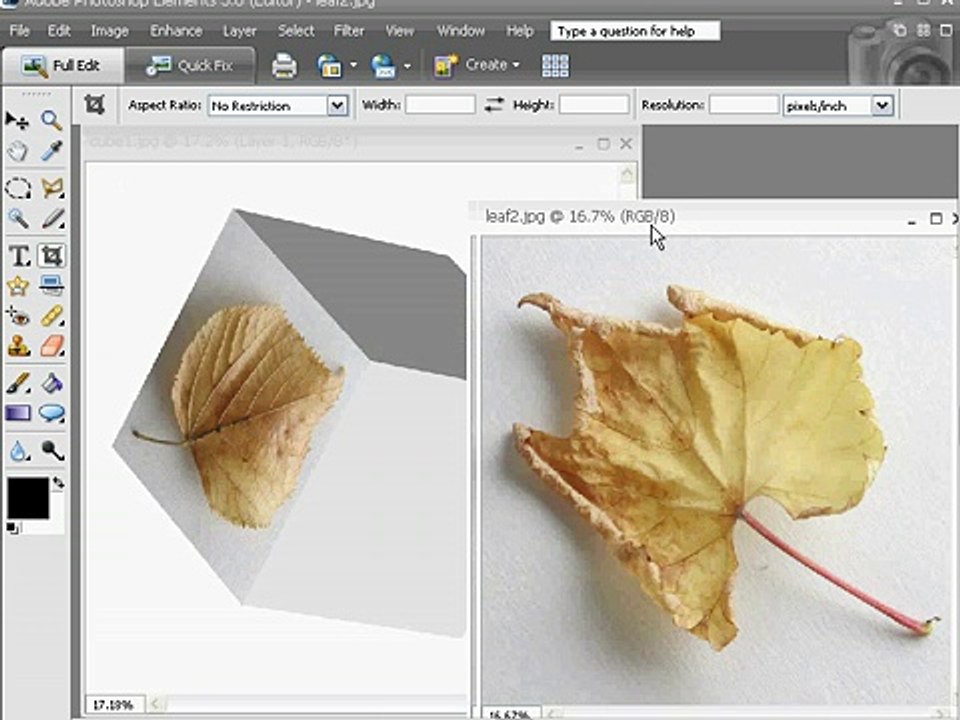Select the Selection Brush tool

pyautogui.click(x=52, y=218)
